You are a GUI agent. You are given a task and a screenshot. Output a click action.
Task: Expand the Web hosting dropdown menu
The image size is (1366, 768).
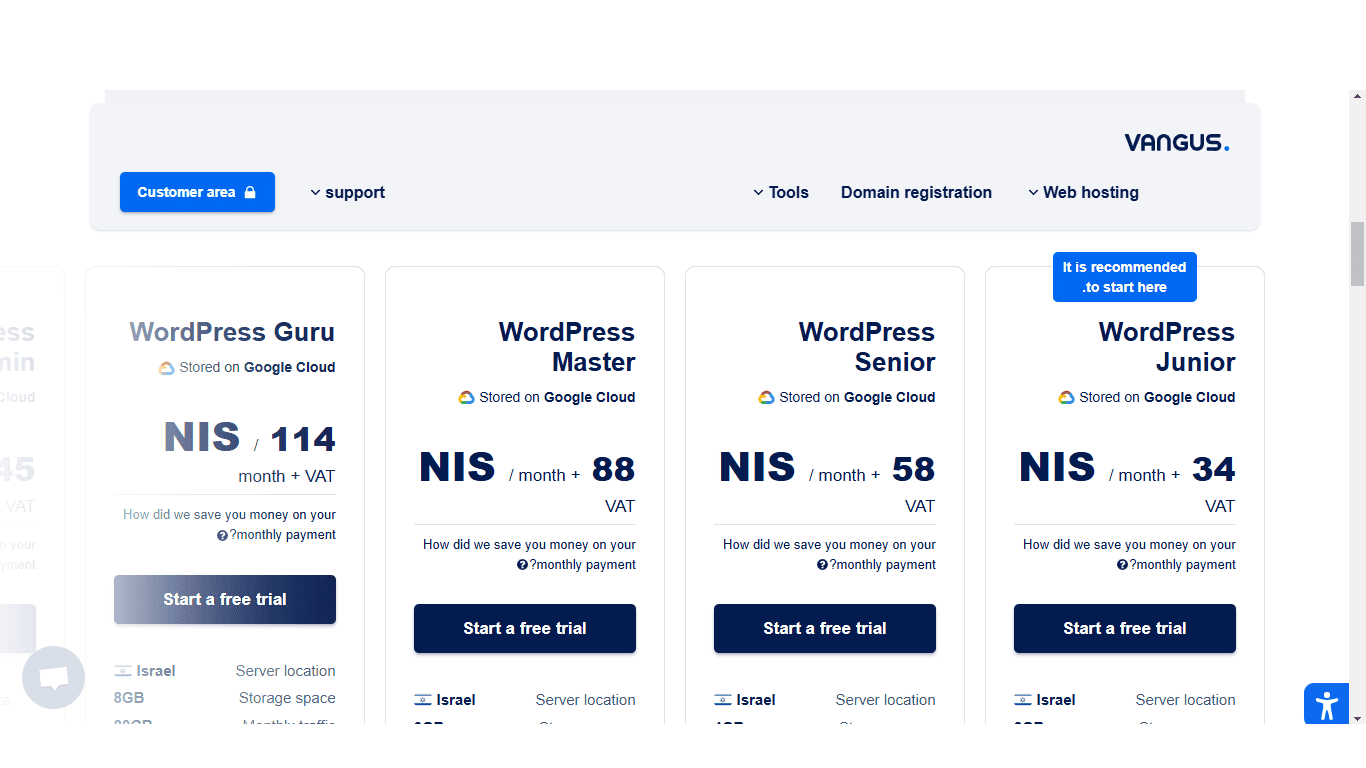(x=1083, y=192)
